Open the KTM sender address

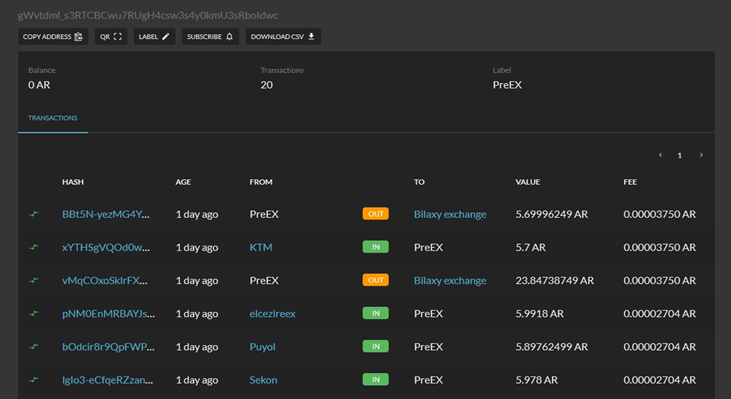coord(261,248)
